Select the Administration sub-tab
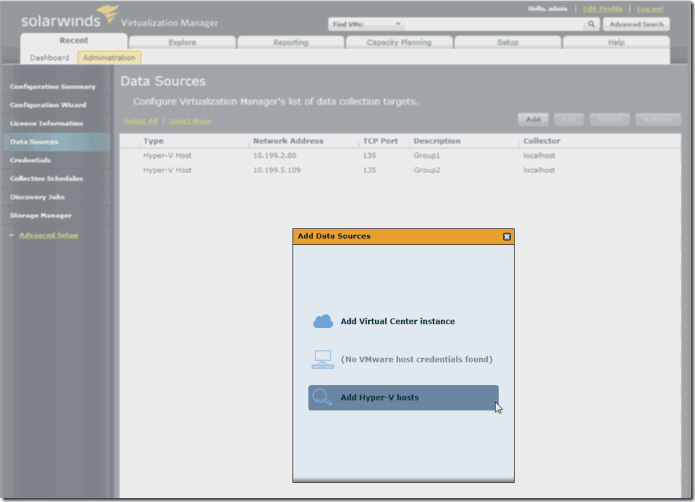This screenshot has height=502, width=695. 109,58
